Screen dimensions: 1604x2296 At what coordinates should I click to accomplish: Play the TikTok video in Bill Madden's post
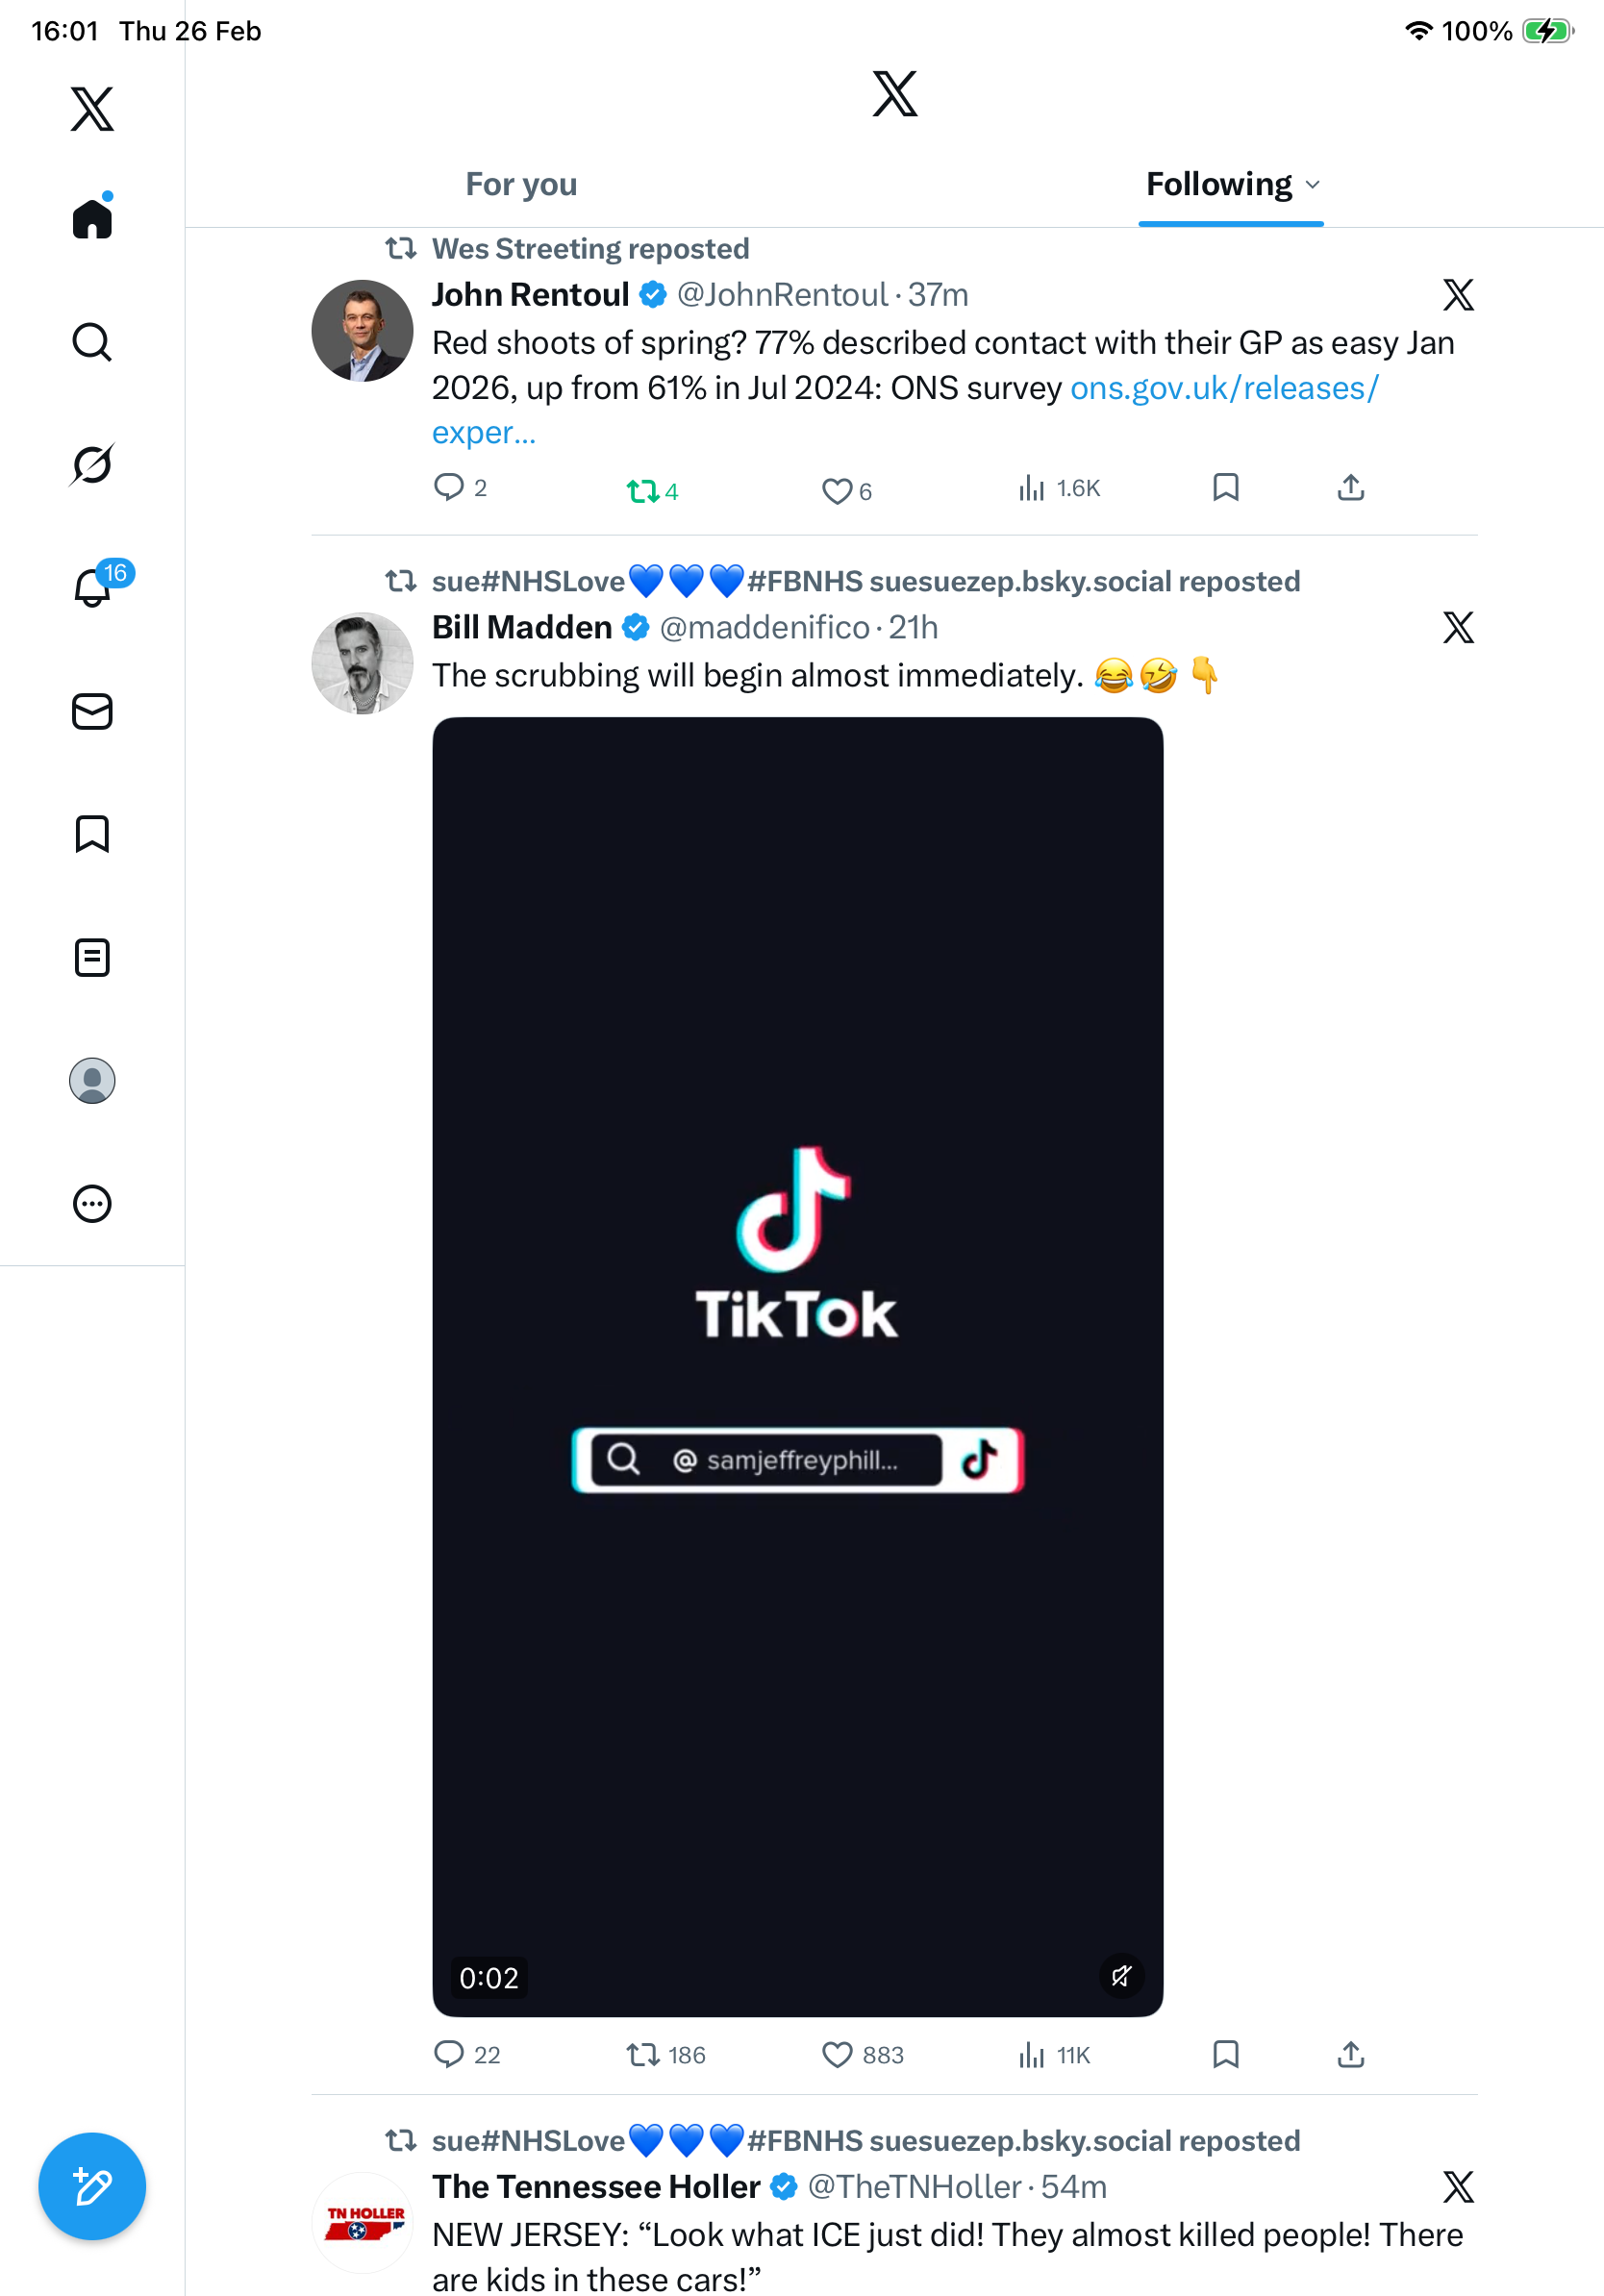pyautogui.click(x=797, y=1366)
